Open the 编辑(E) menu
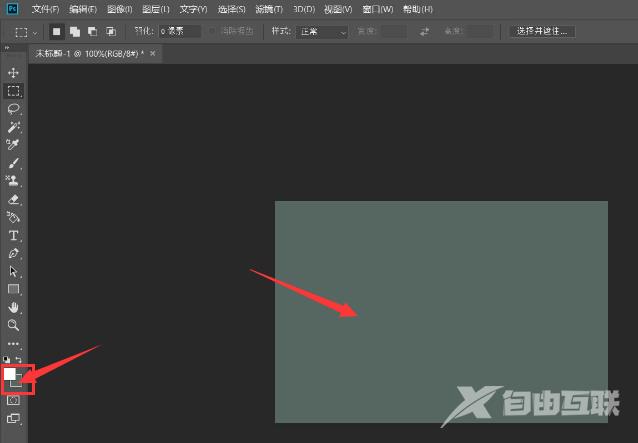Viewport: 638px width, 443px height. (83, 9)
